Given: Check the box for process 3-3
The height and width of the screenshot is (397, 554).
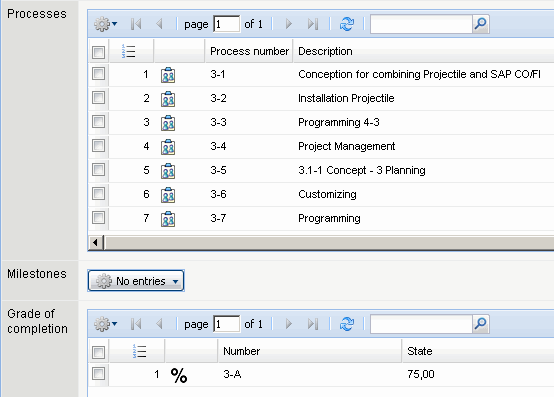Looking at the screenshot, I should [x=98, y=122].
